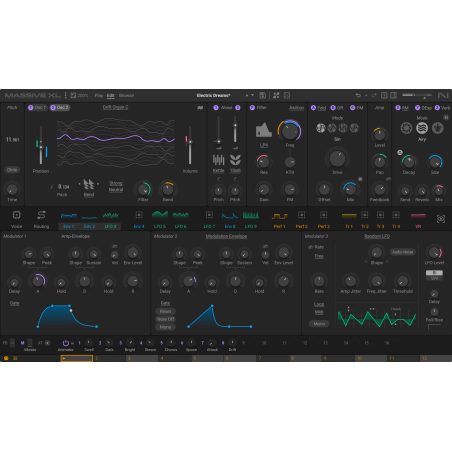This screenshot has height=452, width=452.
Task: Select the Env 2 modulator tab
Action: [89, 226]
